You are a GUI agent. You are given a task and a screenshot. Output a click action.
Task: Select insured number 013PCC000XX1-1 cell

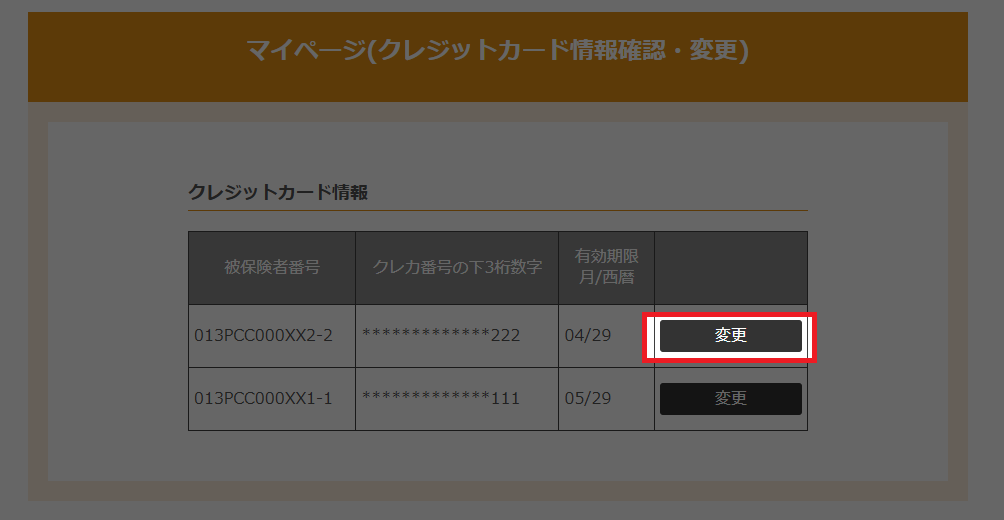pos(264,399)
